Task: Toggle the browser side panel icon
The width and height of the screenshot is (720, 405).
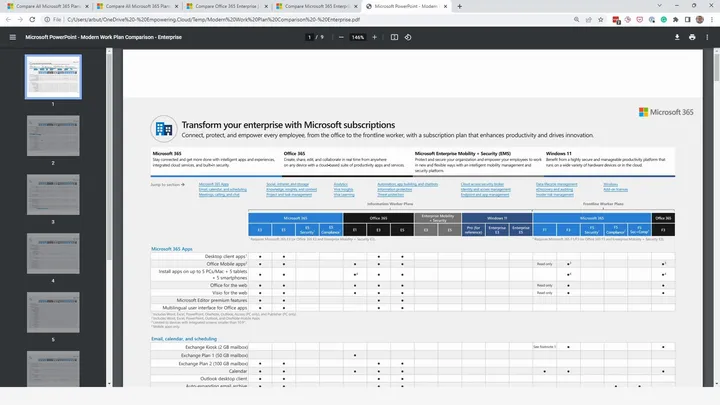Action: [x=687, y=20]
